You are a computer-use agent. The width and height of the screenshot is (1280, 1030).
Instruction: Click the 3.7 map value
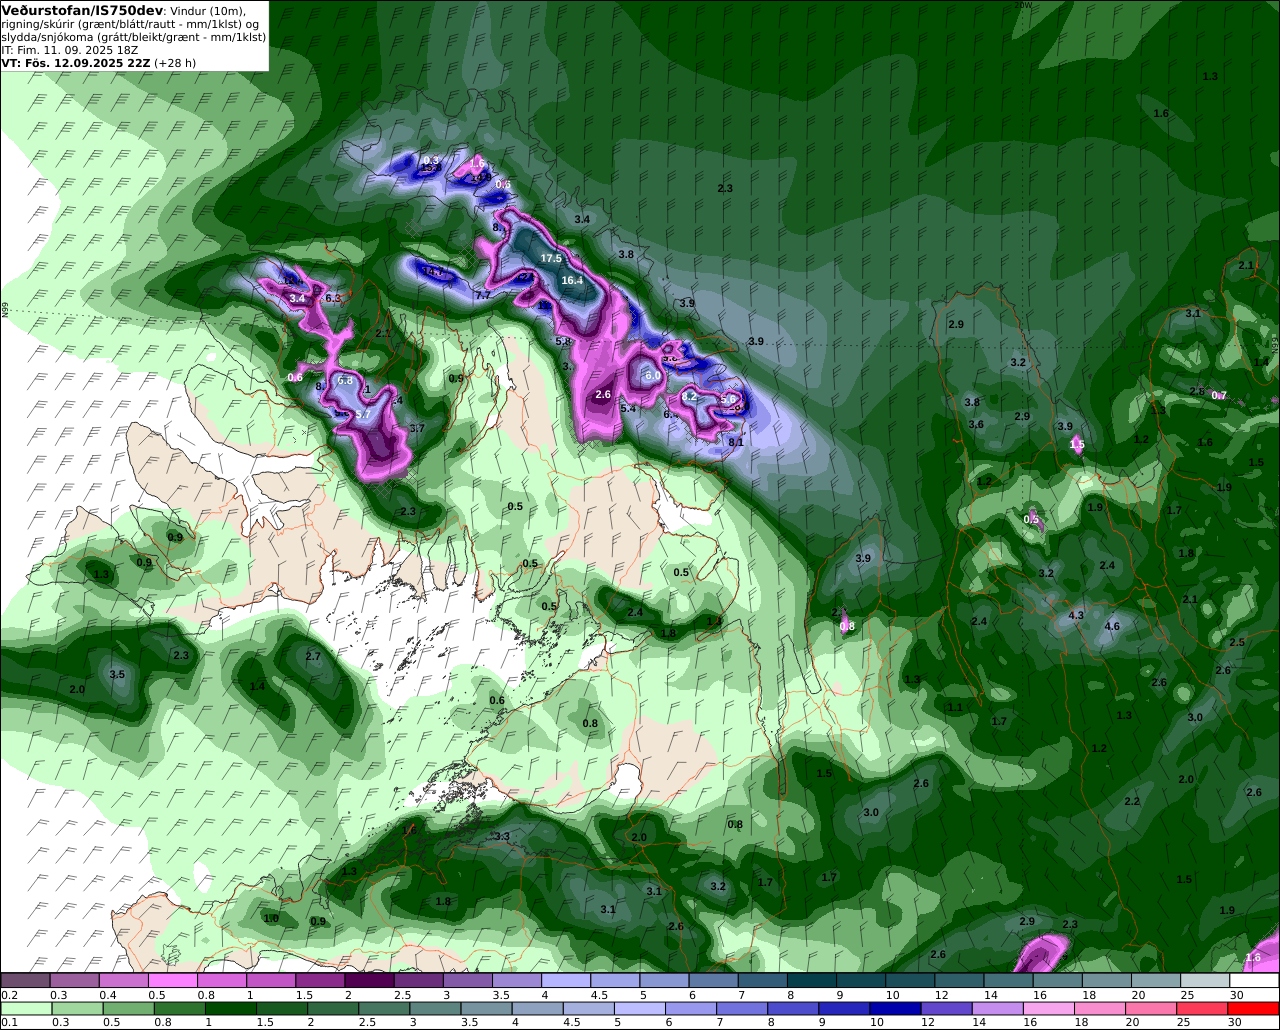pos(417,428)
